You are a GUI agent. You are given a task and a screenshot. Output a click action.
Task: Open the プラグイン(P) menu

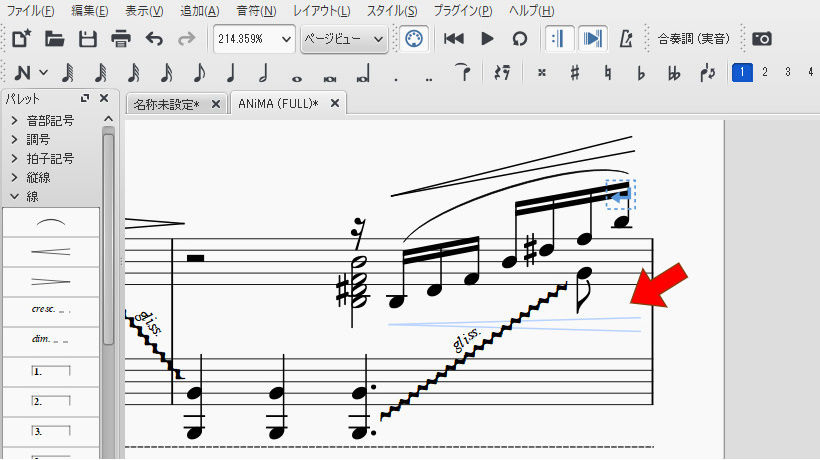coord(463,10)
